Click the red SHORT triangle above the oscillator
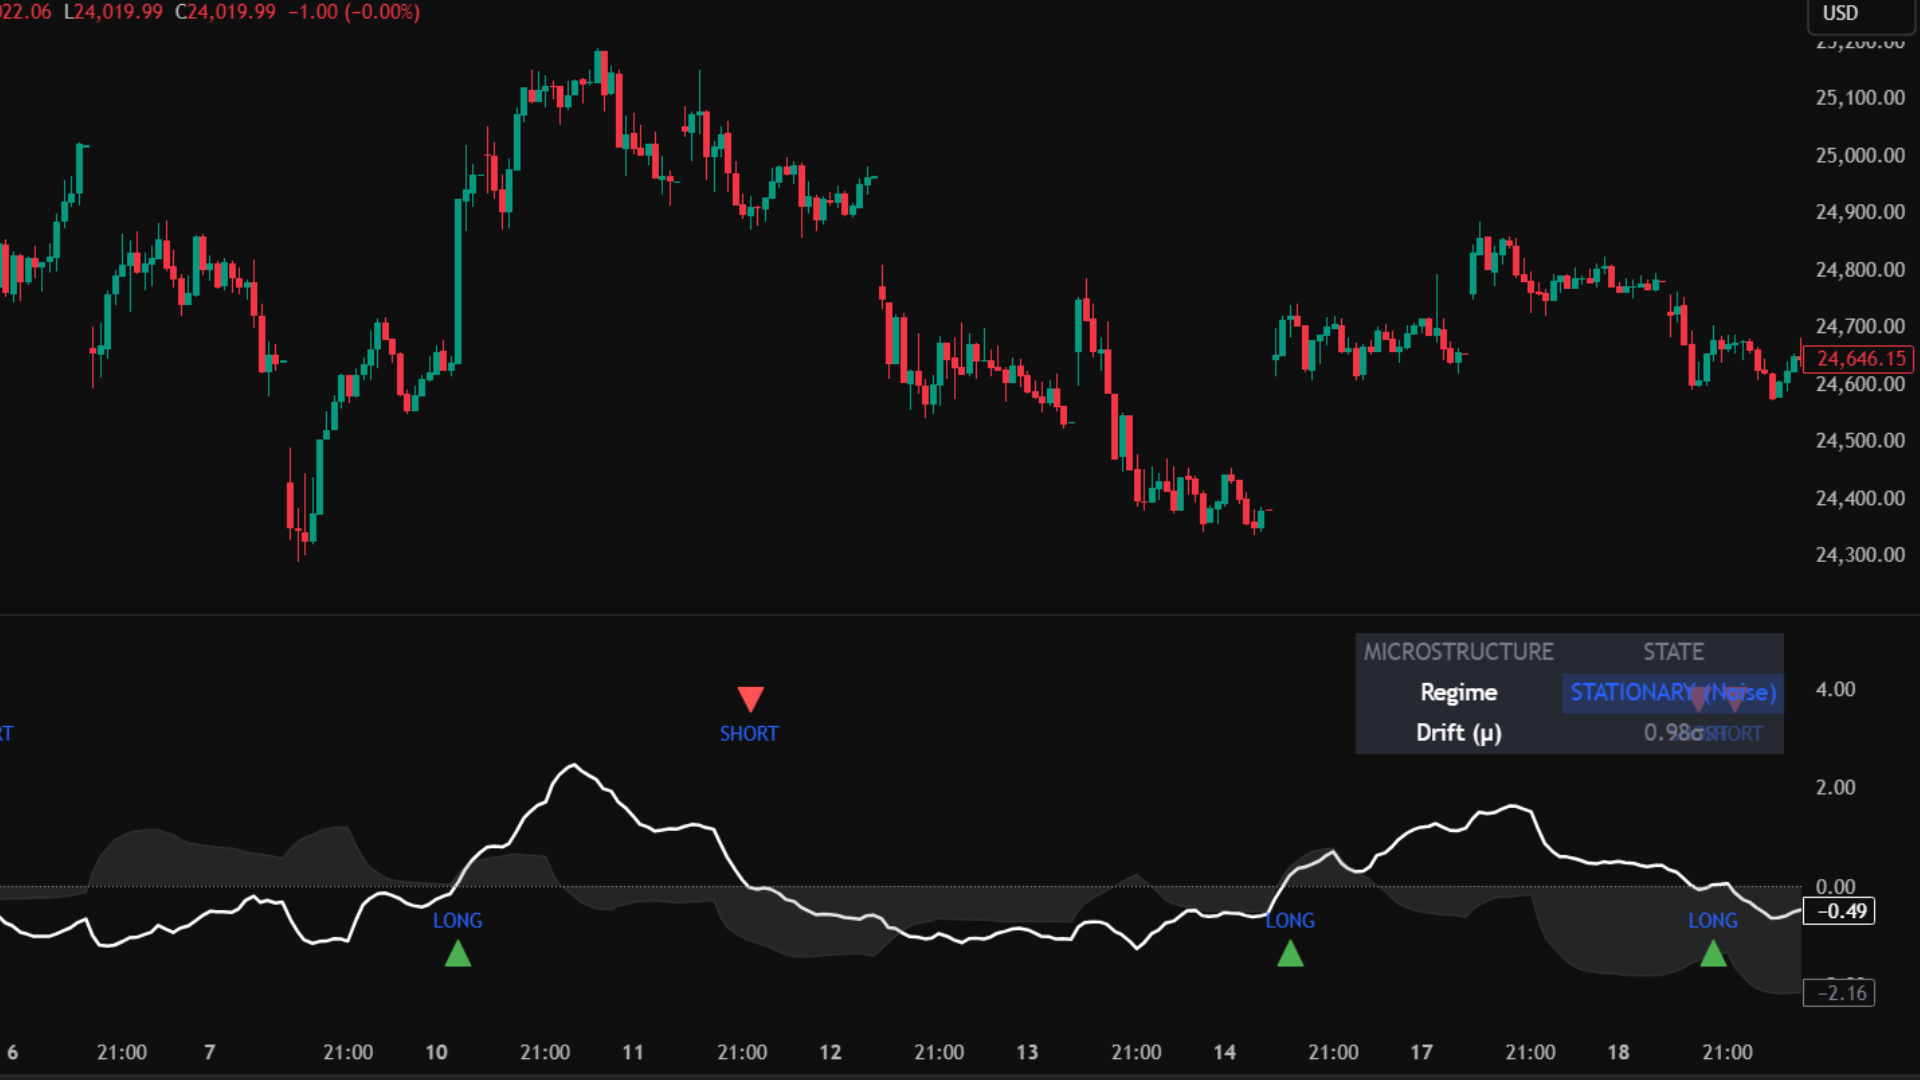The width and height of the screenshot is (1920, 1080). (x=750, y=698)
